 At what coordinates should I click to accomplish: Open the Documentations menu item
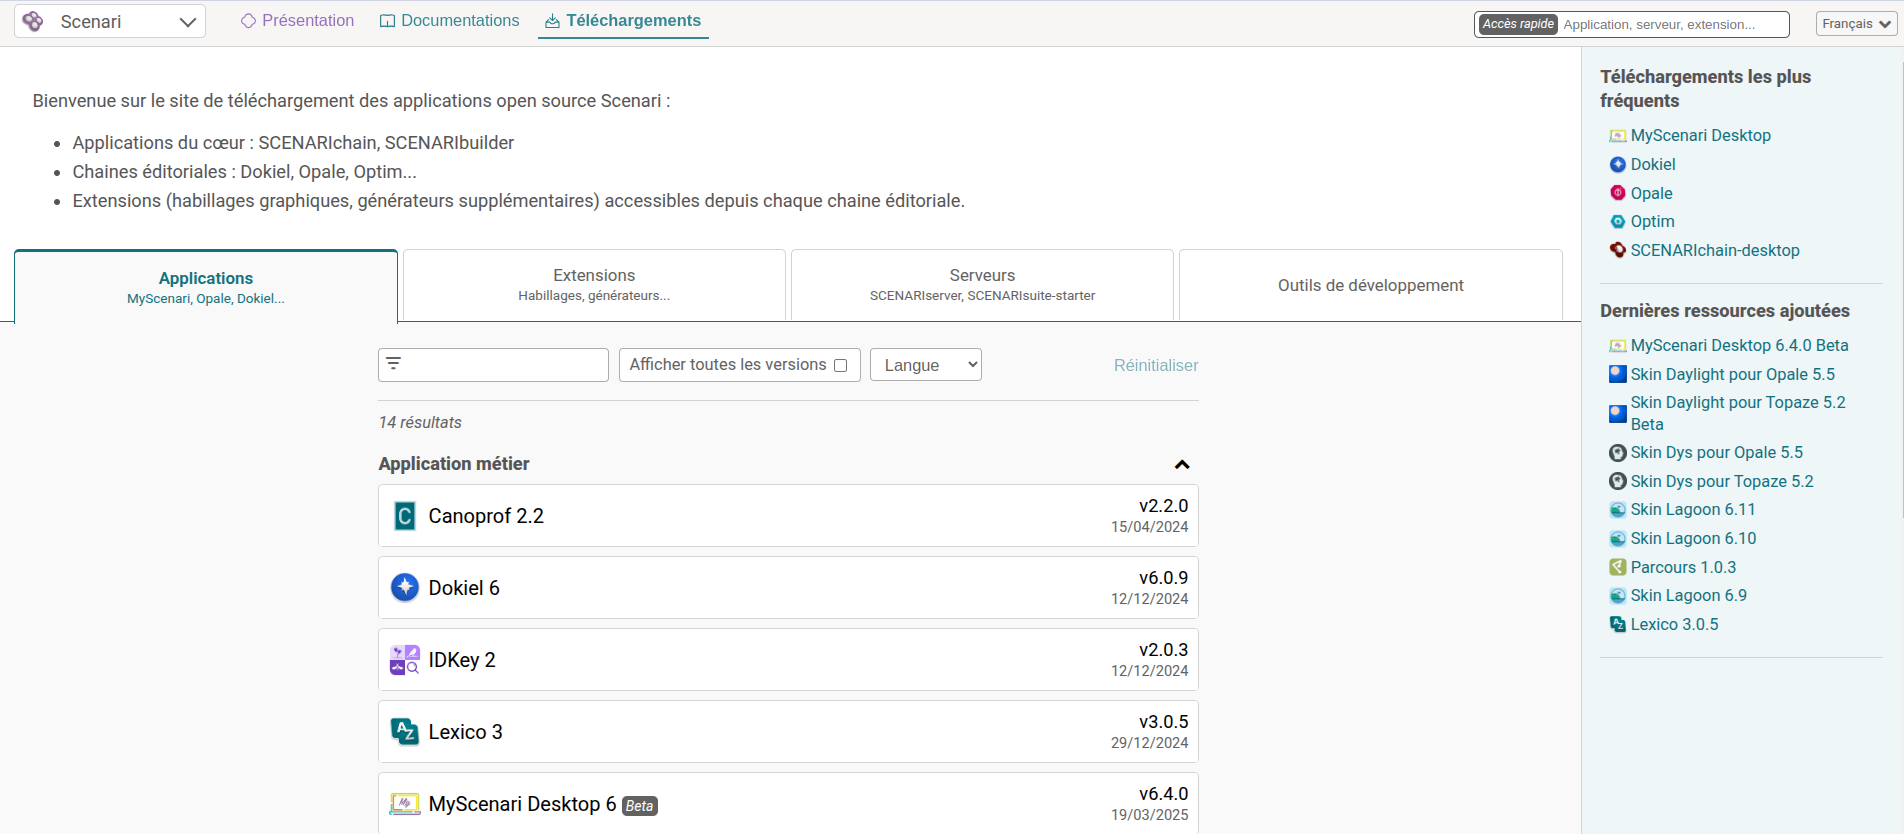tap(450, 21)
